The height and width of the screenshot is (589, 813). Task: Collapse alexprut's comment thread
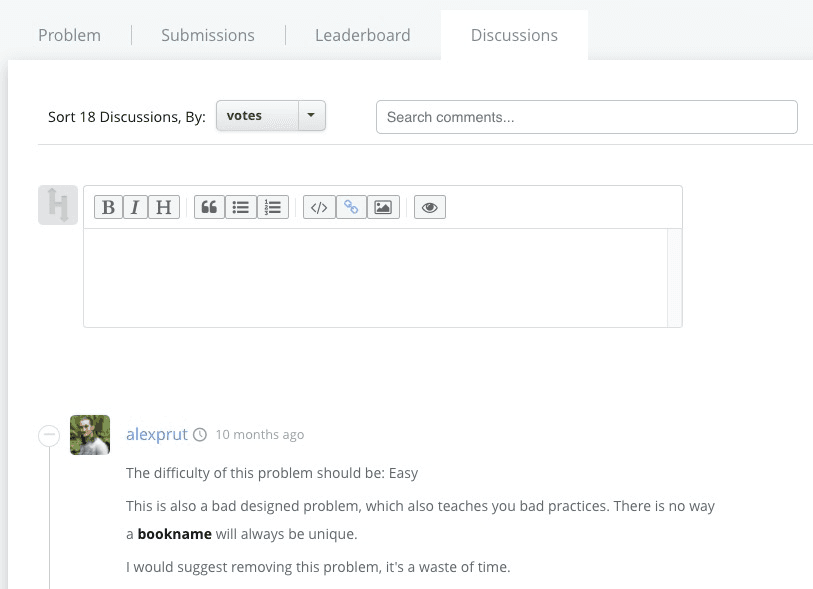click(x=49, y=435)
